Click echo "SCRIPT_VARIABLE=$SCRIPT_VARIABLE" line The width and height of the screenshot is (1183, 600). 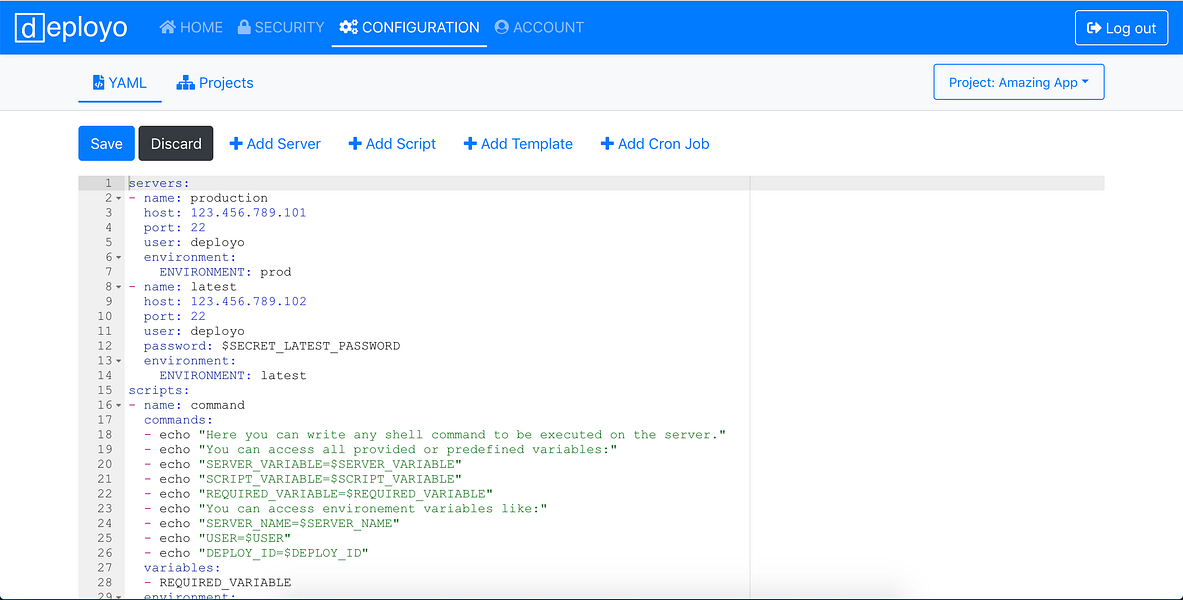tap(303, 478)
